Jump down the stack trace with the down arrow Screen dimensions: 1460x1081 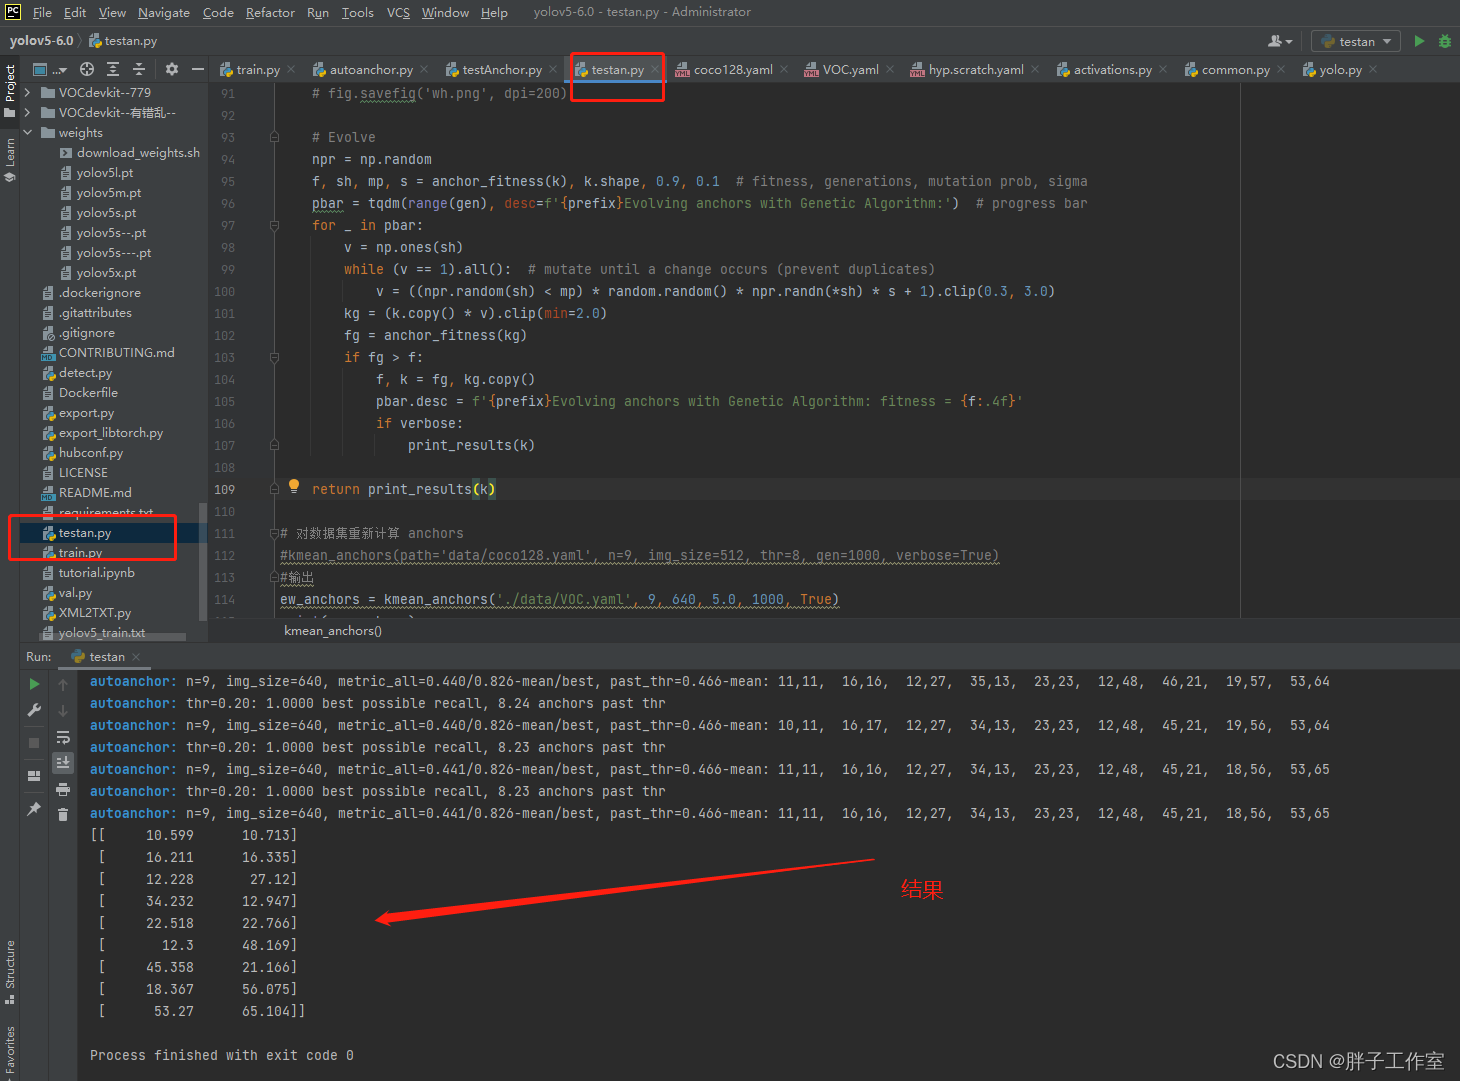(63, 710)
